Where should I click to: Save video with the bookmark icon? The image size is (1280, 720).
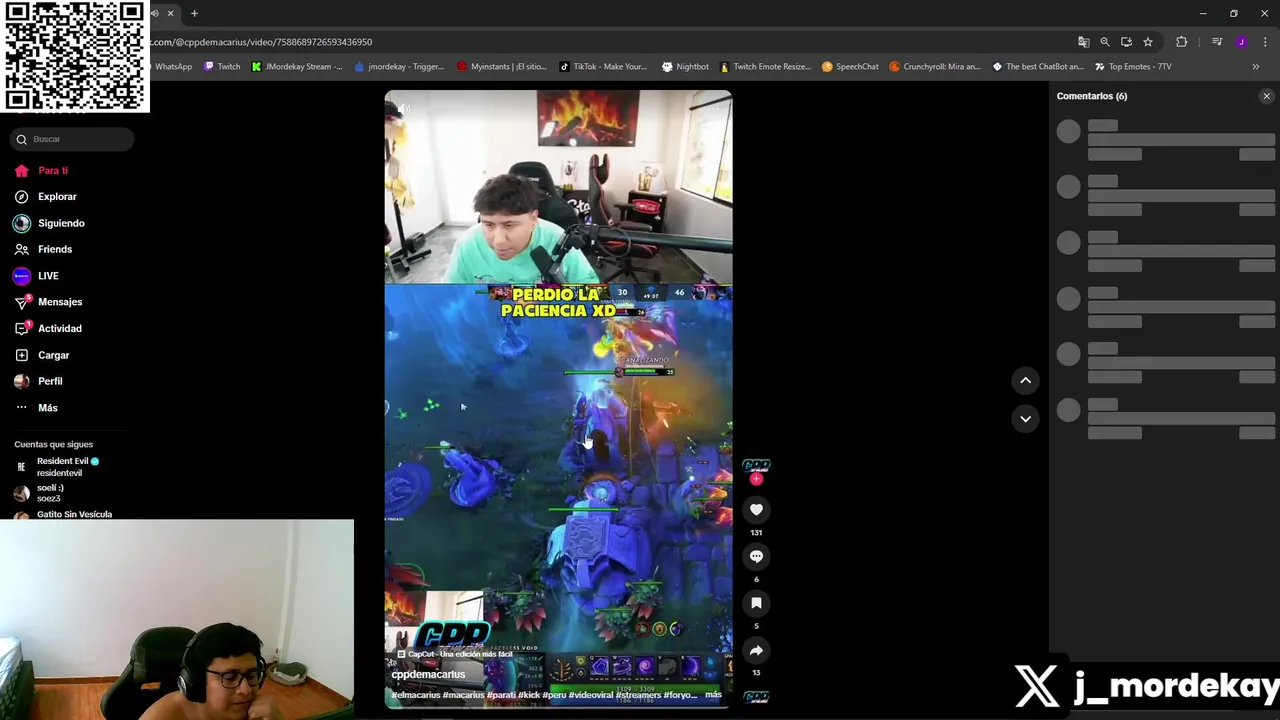click(x=756, y=603)
